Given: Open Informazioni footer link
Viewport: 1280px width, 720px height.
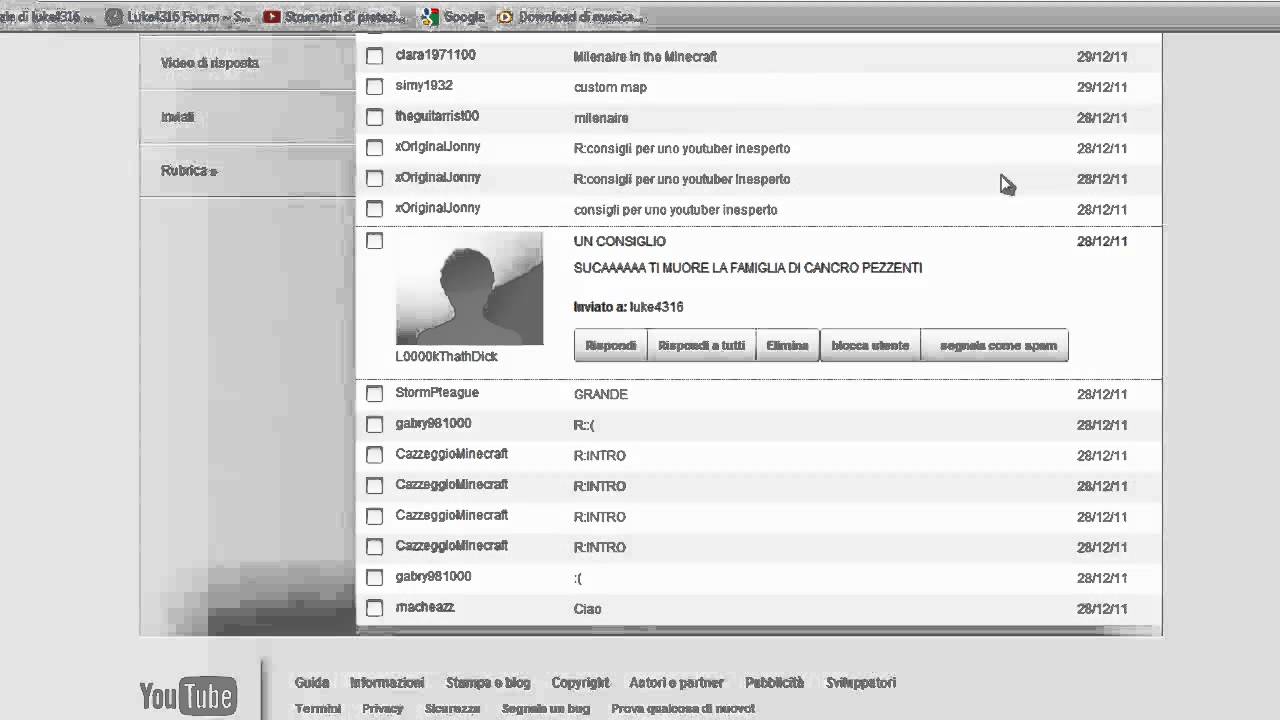Looking at the screenshot, I should (x=387, y=683).
